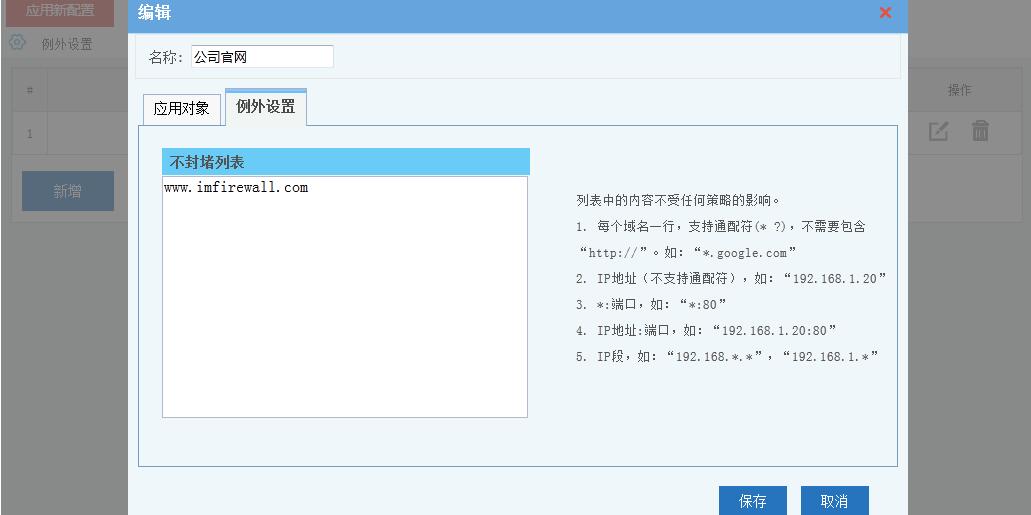The height and width of the screenshot is (515, 1031).
Task: Click the gear icon beside 例外设置
Action: 17,43
